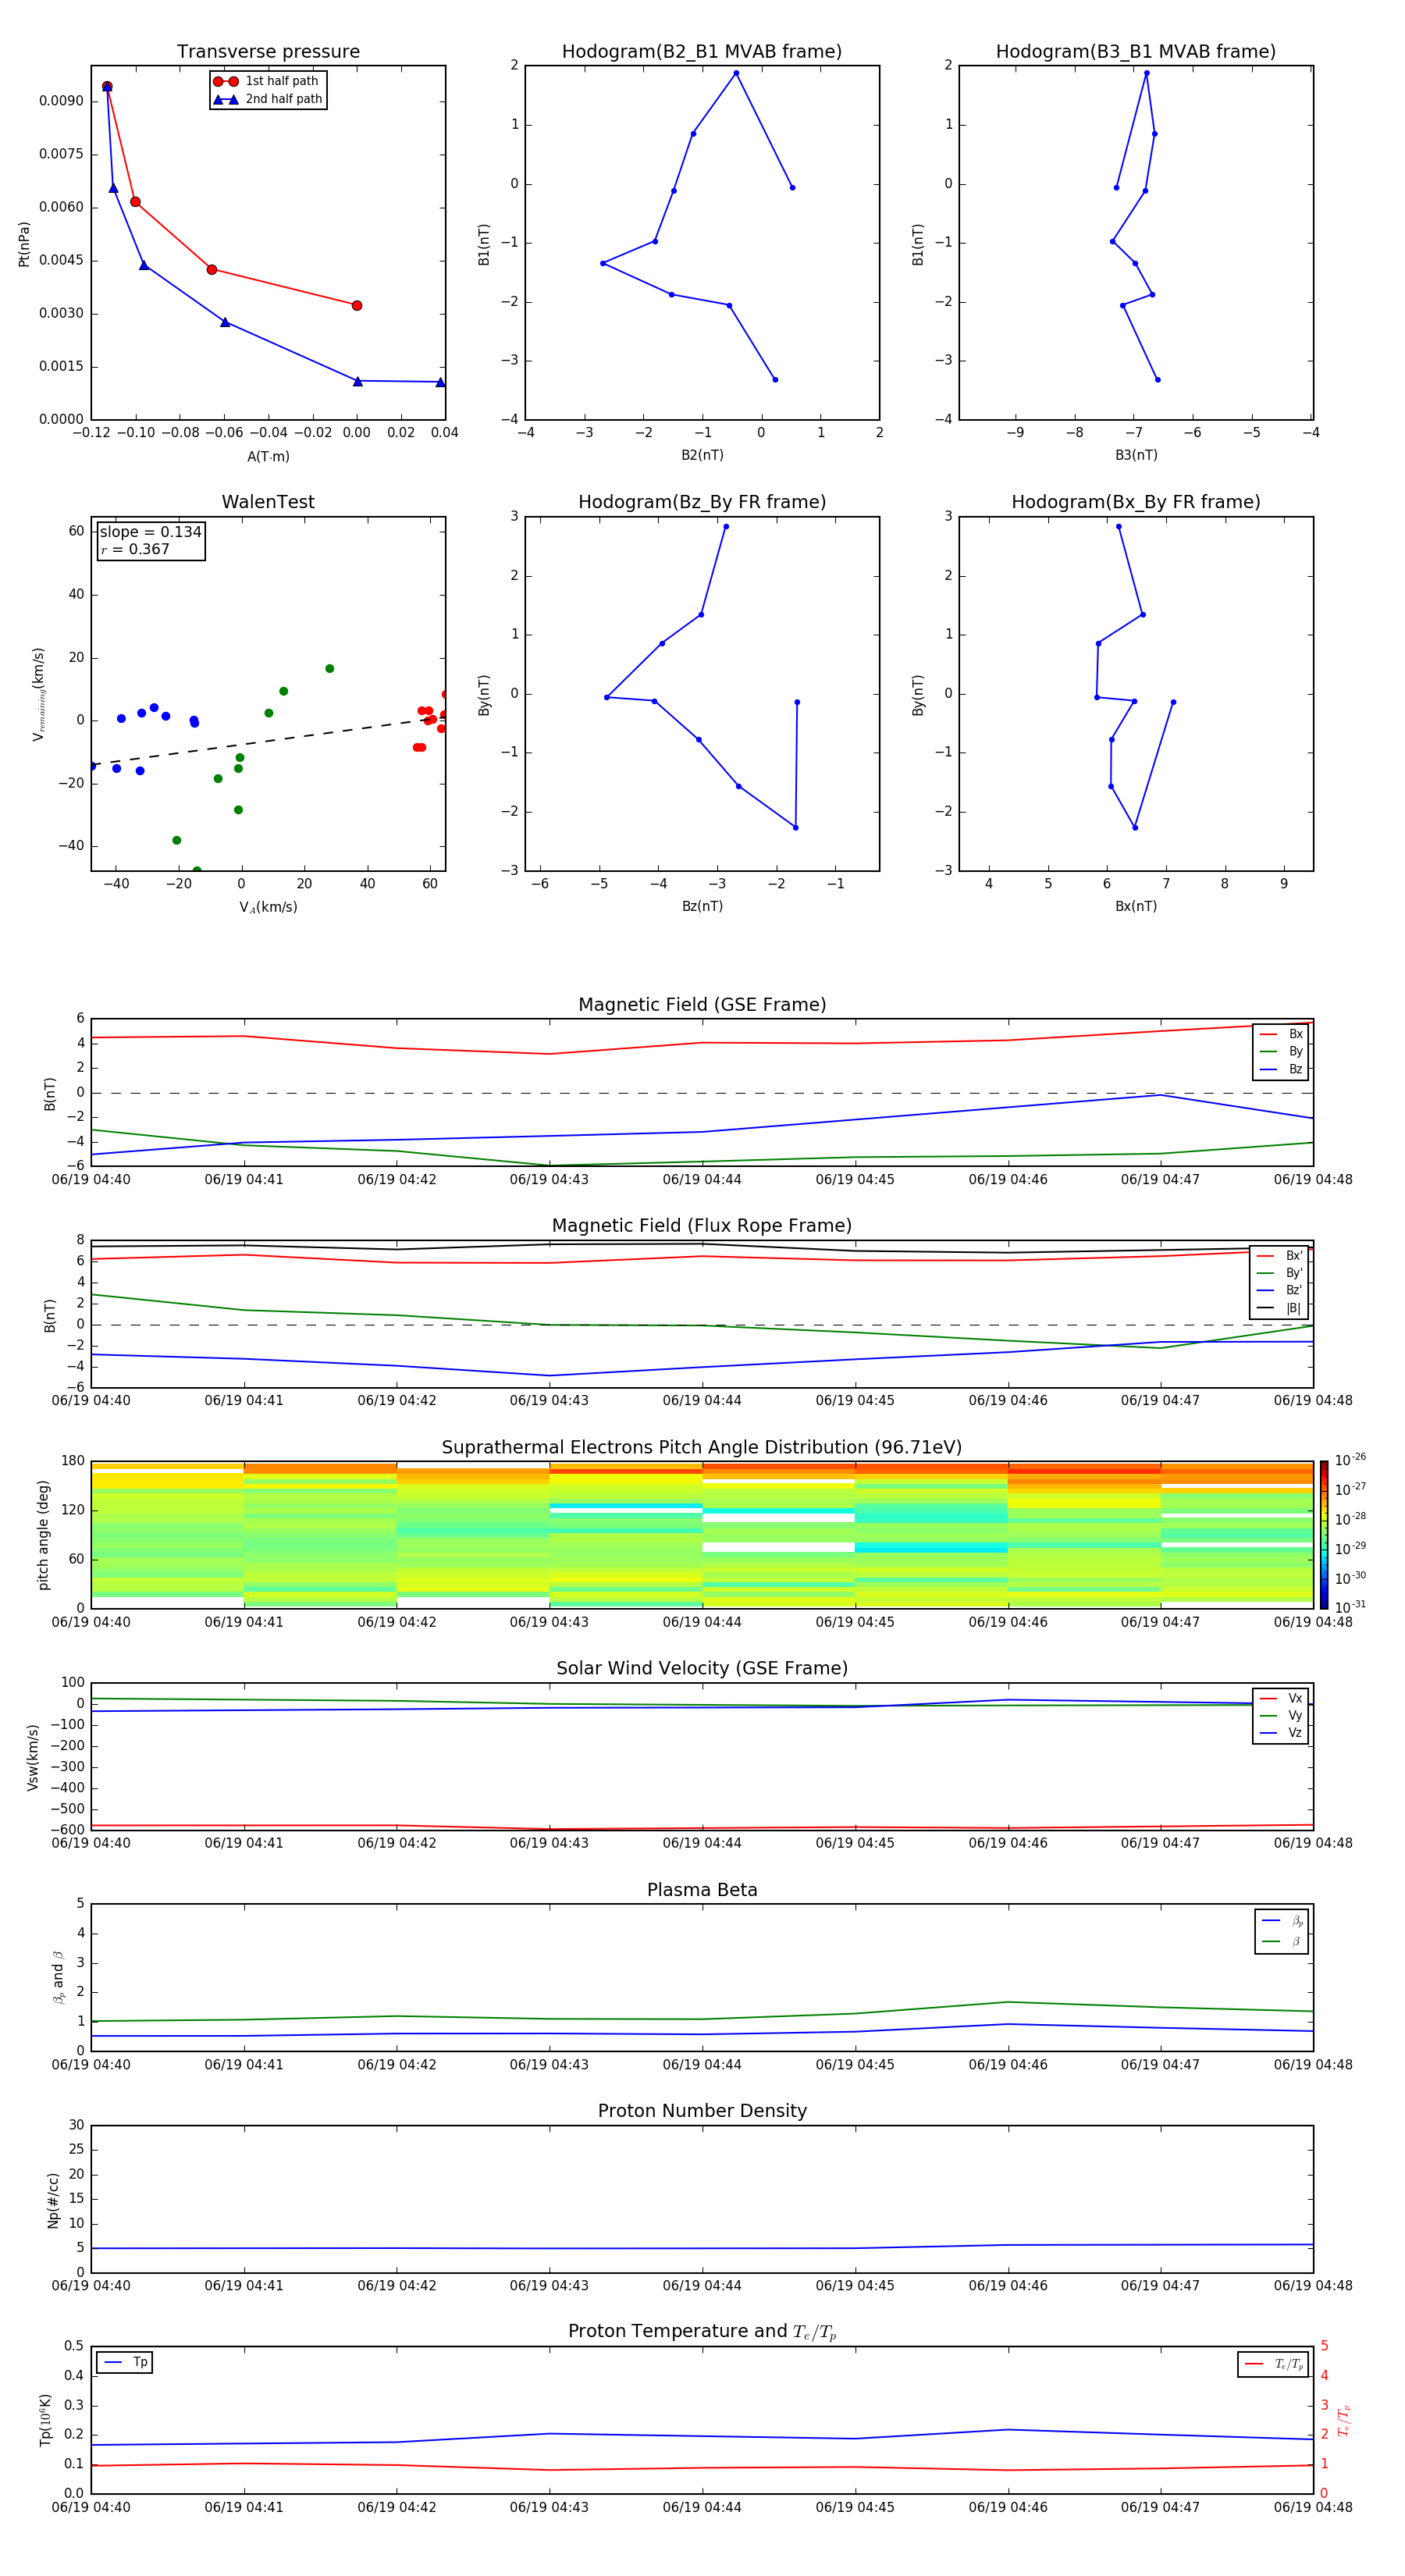Click the 'WalenTest' plot title
Viewport: 1405px width, 2576px height.
coord(268,502)
